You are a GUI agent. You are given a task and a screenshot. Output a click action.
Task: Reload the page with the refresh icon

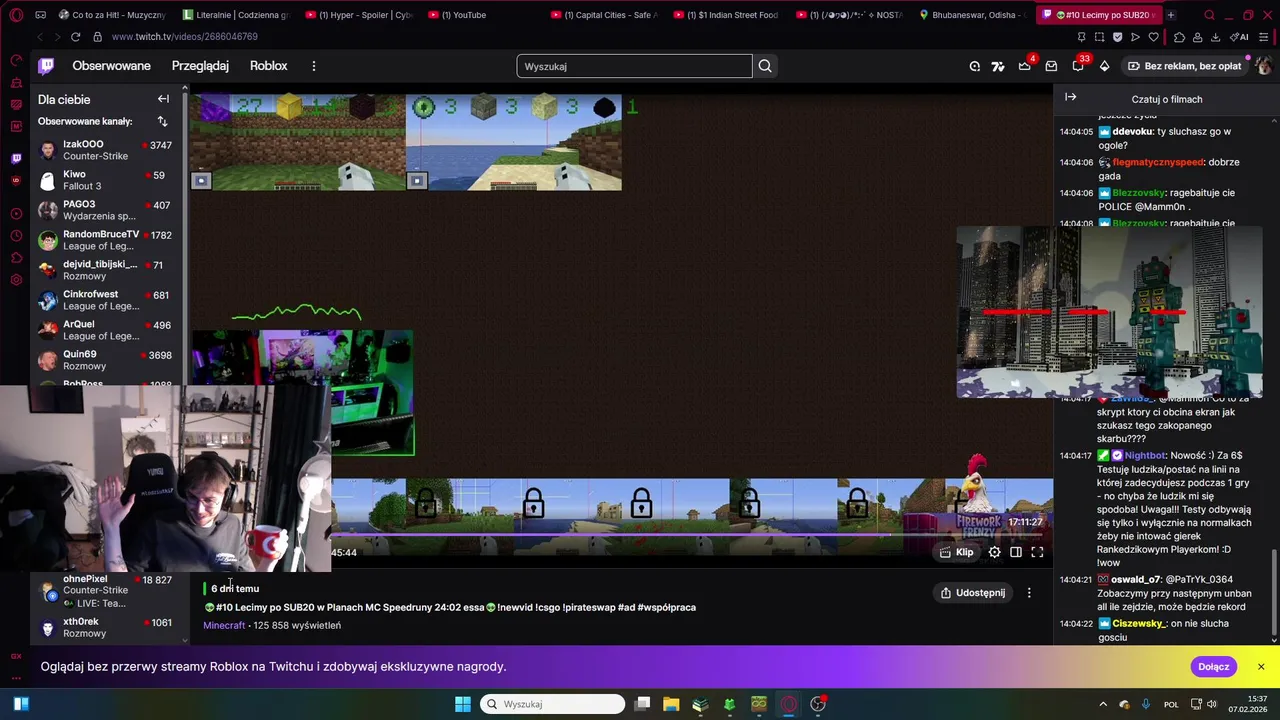pos(75,37)
